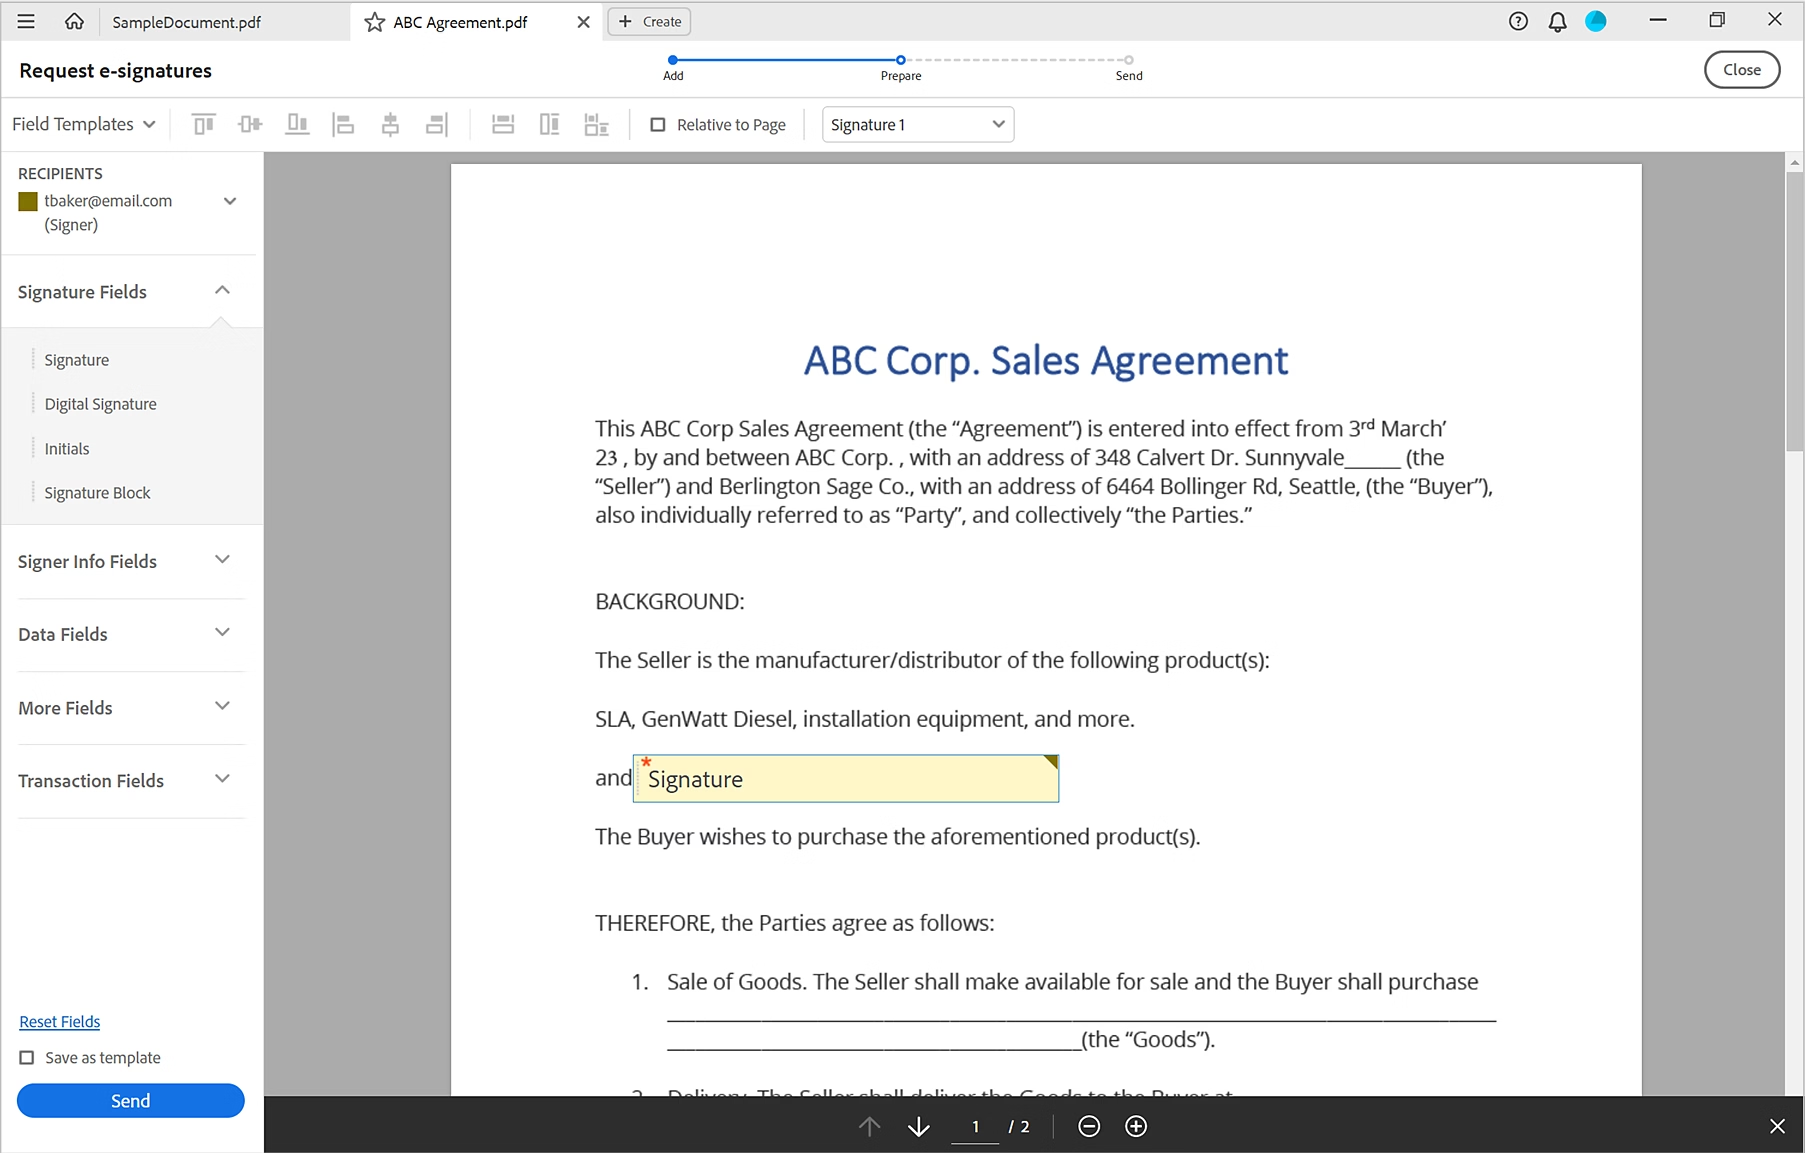Select the Align Right icon

(437, 124)
